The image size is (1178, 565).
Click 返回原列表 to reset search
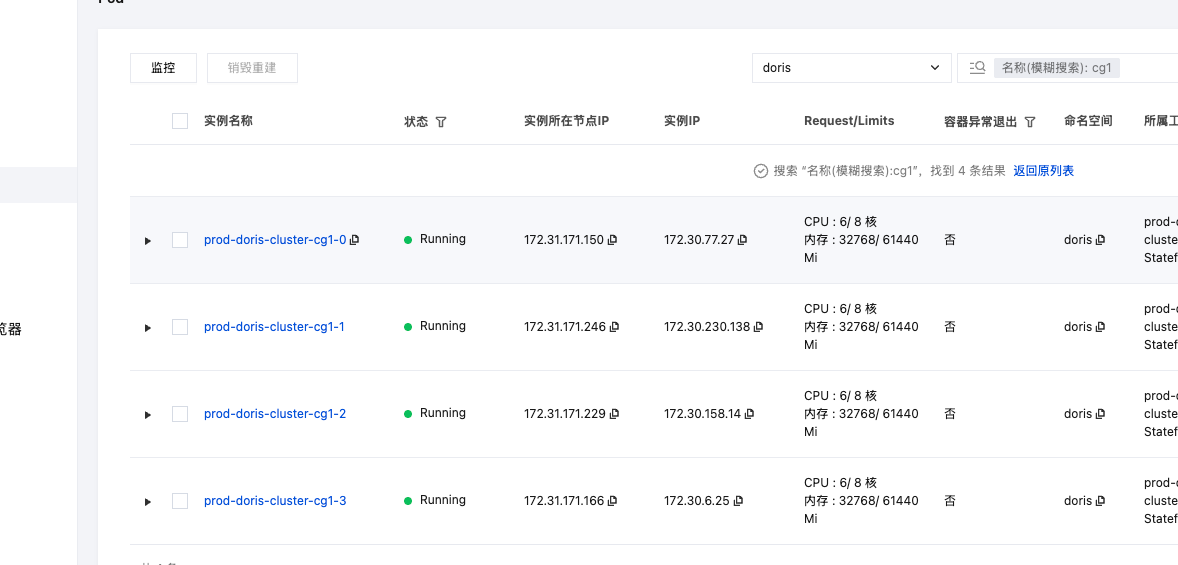point(1043,171)
